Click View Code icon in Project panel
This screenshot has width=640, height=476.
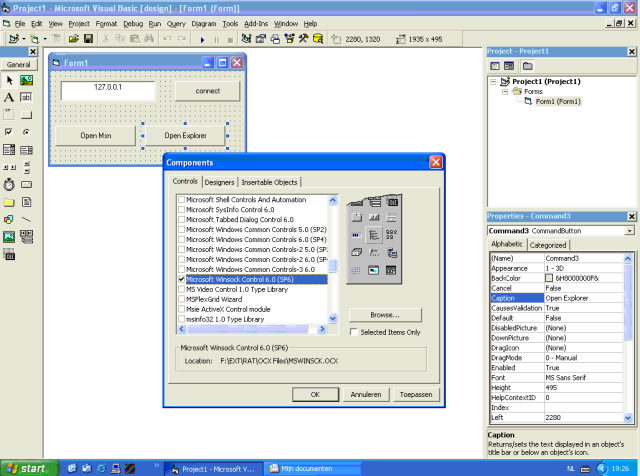click(x=495, y=66)
